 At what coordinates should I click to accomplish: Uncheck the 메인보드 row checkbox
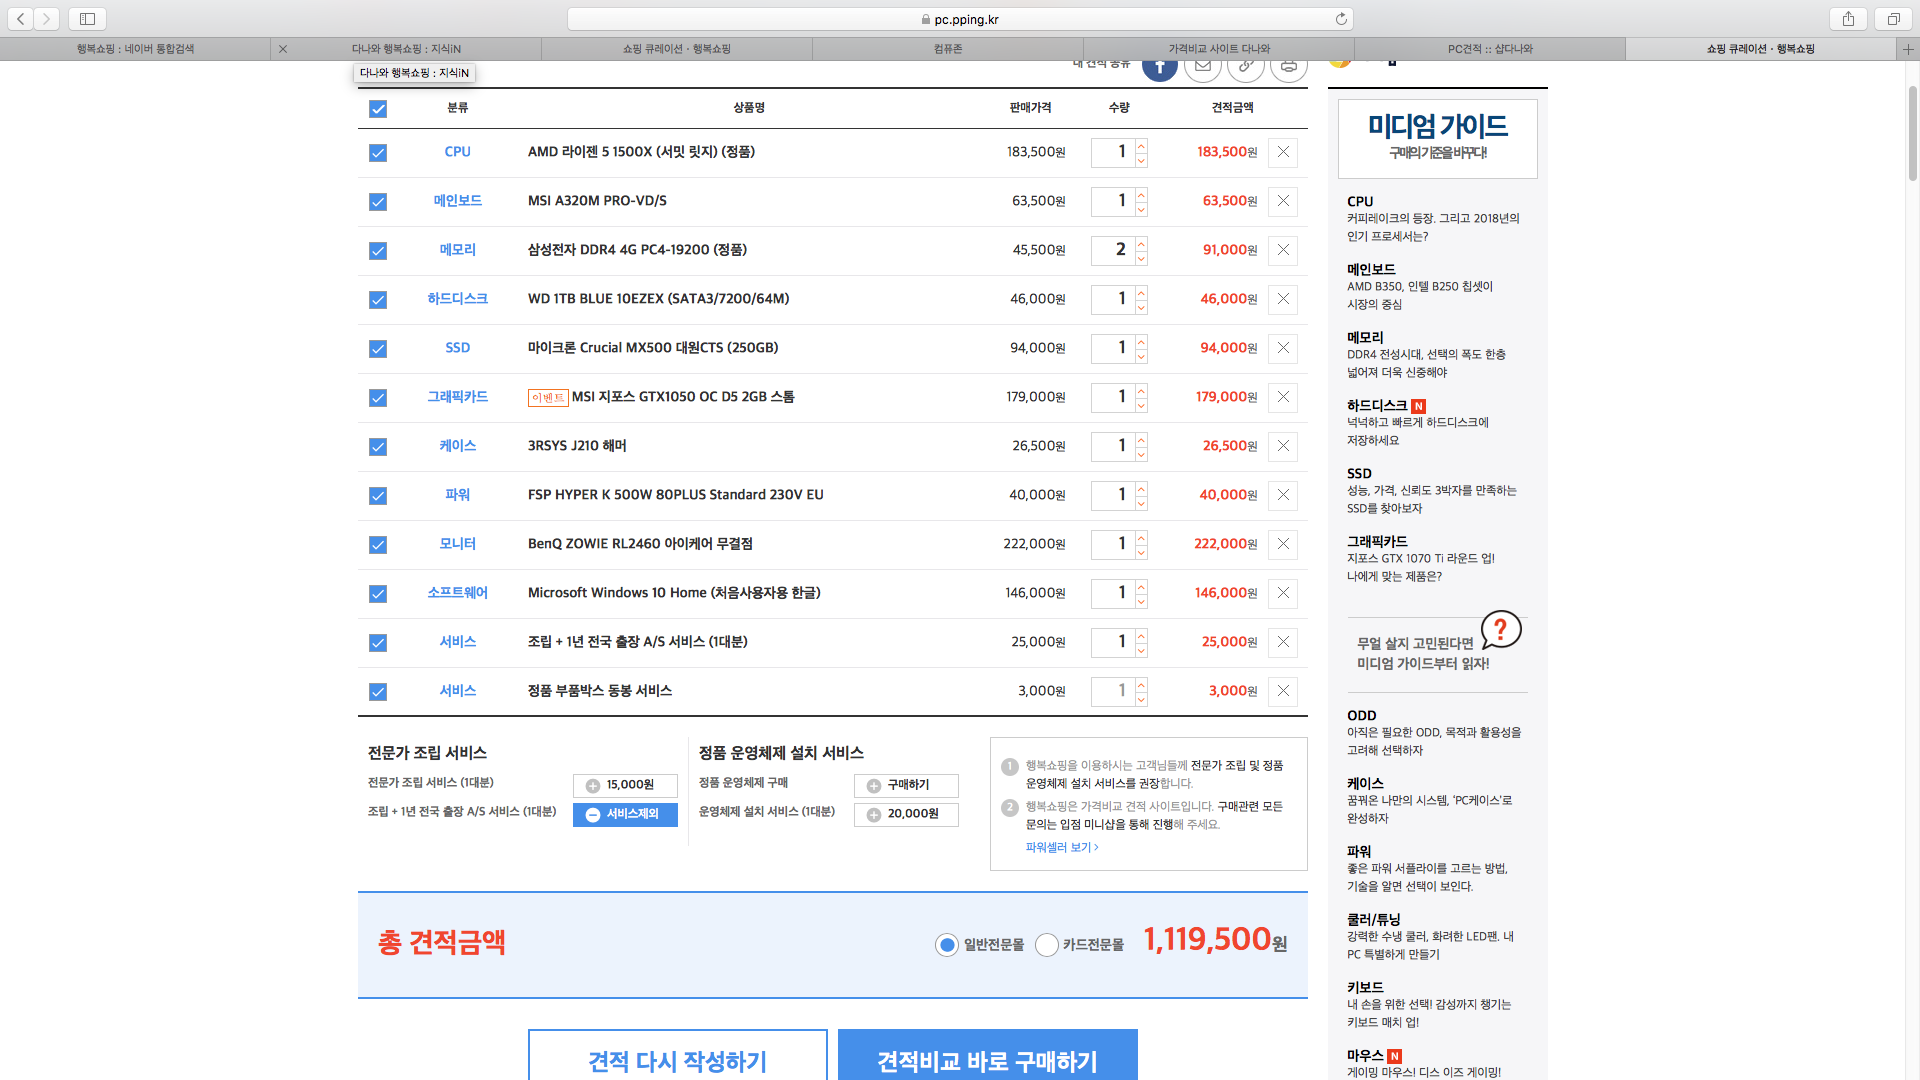[x=378, y=202]
